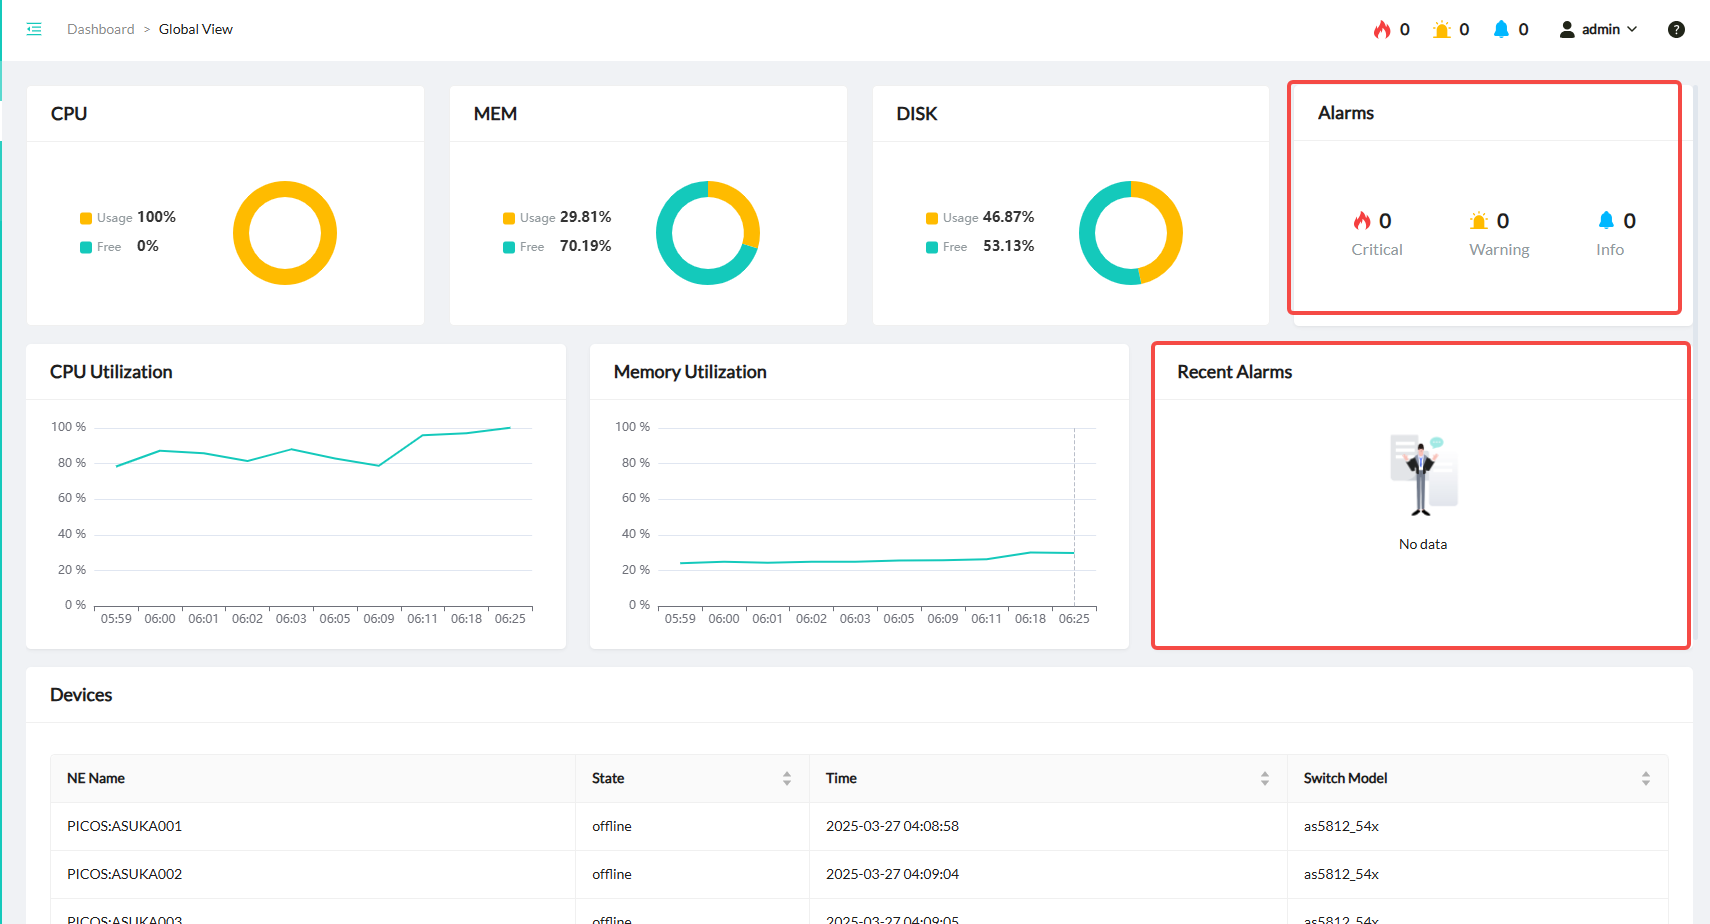Image resolution: width=1710 pixels, height=924 pixels.
Task: Click the Warning siren icon in Alarms card
Action: click(1479, 221)
